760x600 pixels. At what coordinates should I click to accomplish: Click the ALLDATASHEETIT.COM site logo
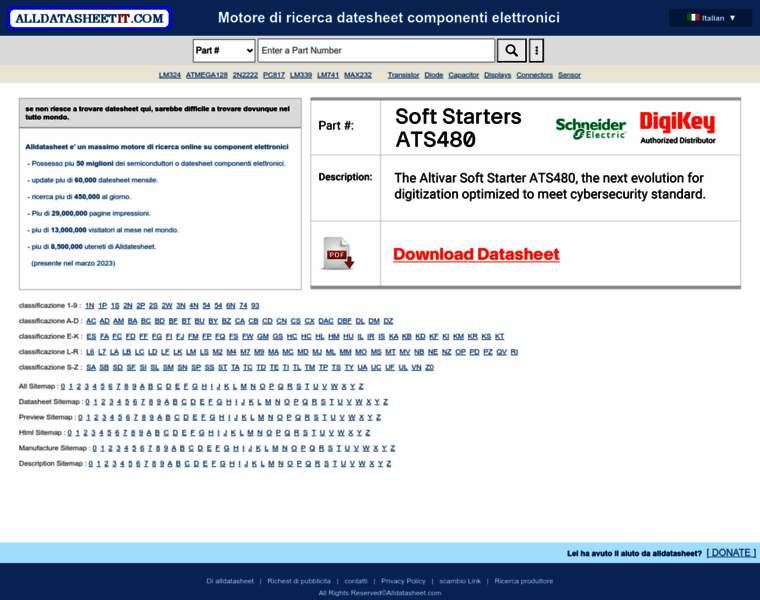(x=90, y=18)
